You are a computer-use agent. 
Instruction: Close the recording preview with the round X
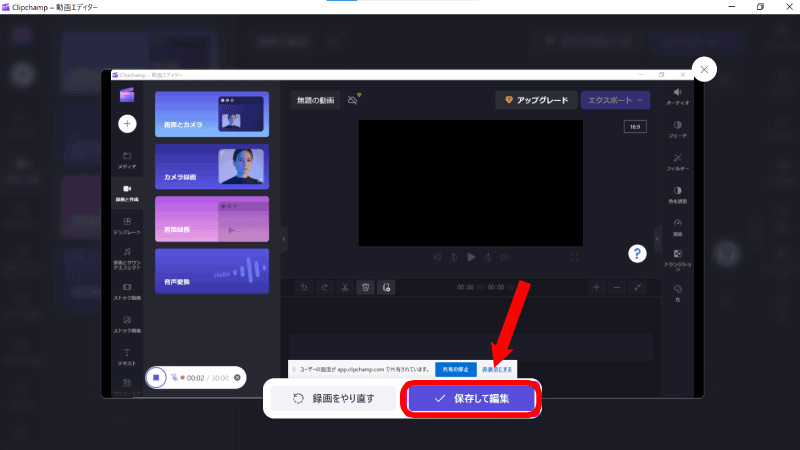coord(704,69)
